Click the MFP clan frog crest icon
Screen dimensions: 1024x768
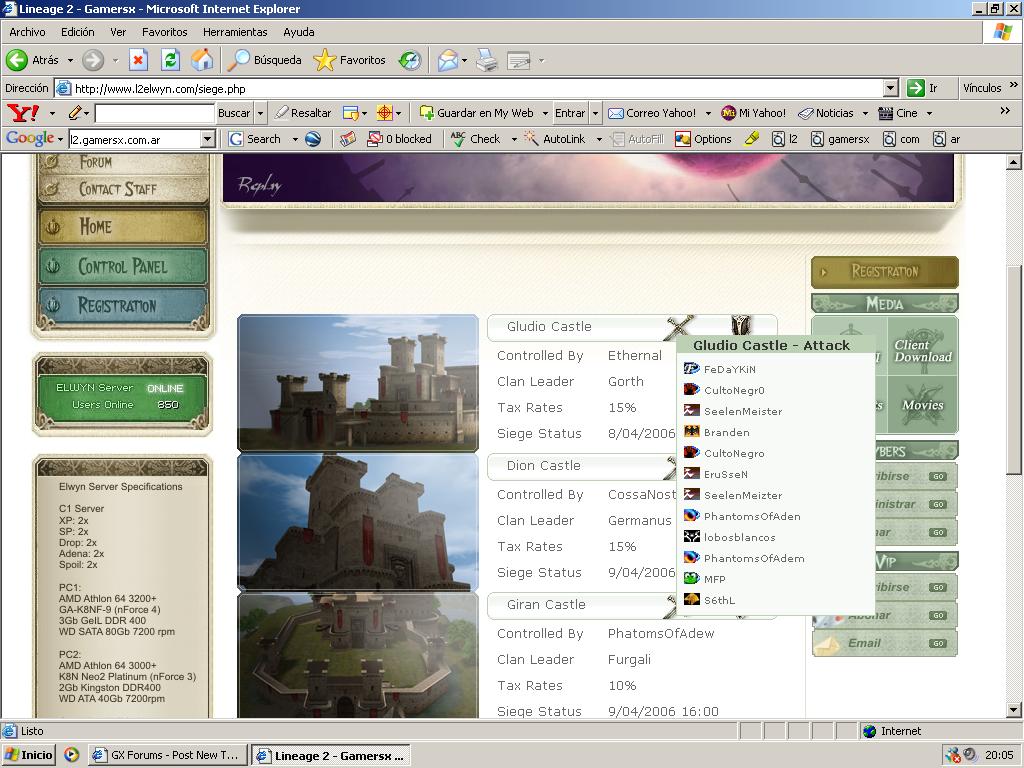tap(692, 578)
